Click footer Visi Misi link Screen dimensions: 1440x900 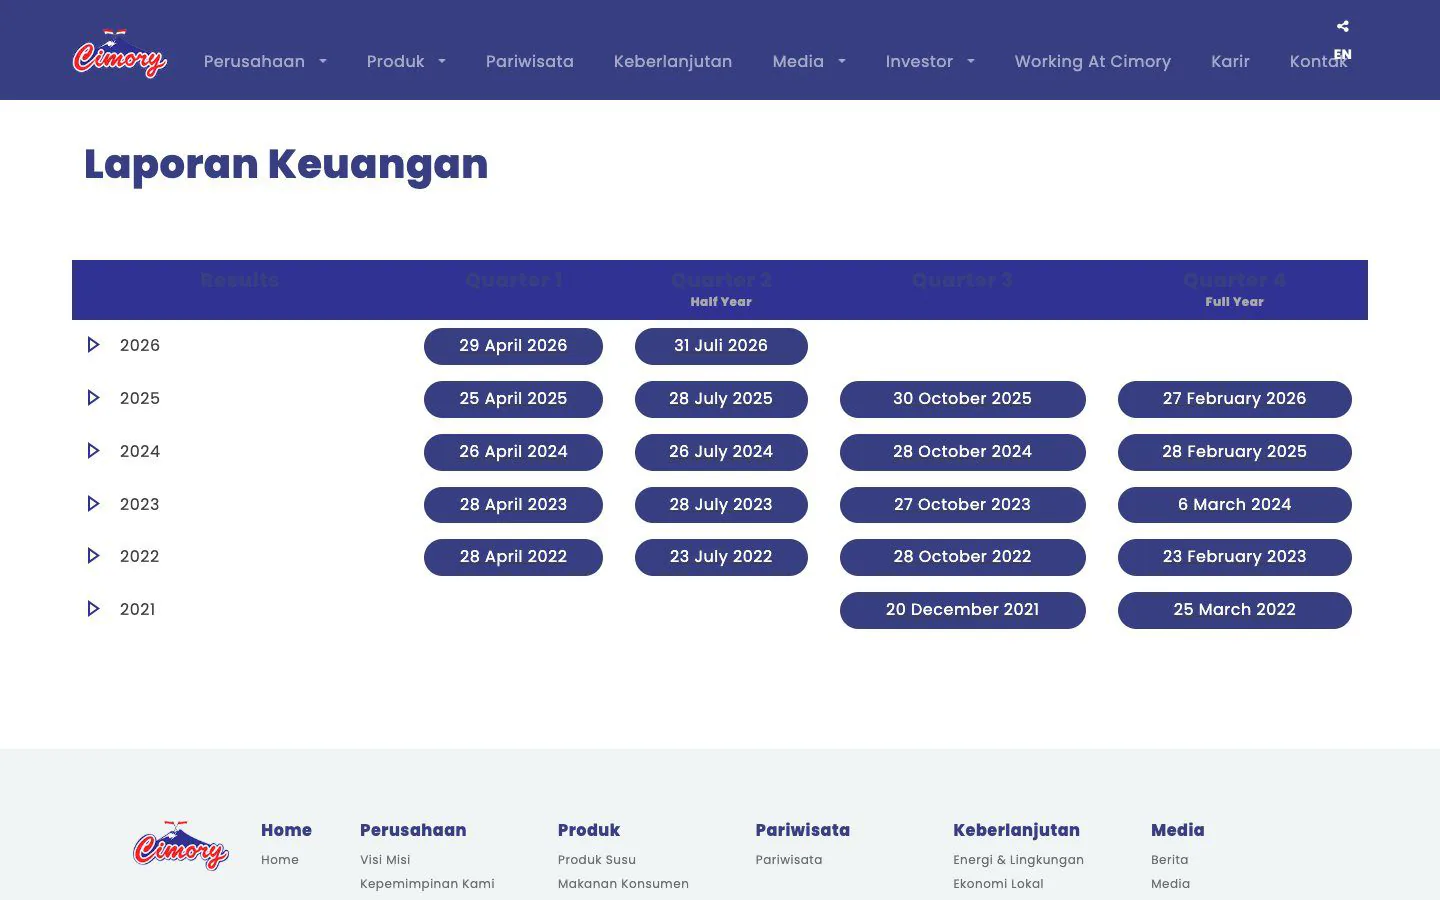point(385,860)
